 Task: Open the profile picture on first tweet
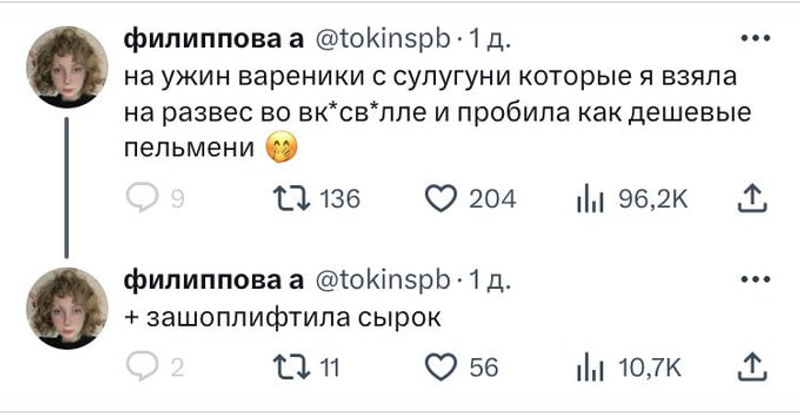[x=67, y=67]
